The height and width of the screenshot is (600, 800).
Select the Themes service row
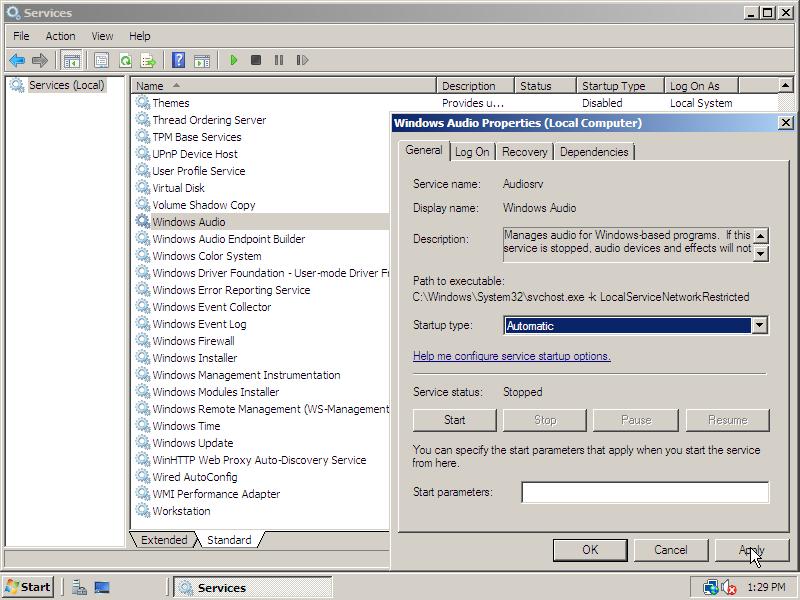pyautogui.click(x=170, y=103)
